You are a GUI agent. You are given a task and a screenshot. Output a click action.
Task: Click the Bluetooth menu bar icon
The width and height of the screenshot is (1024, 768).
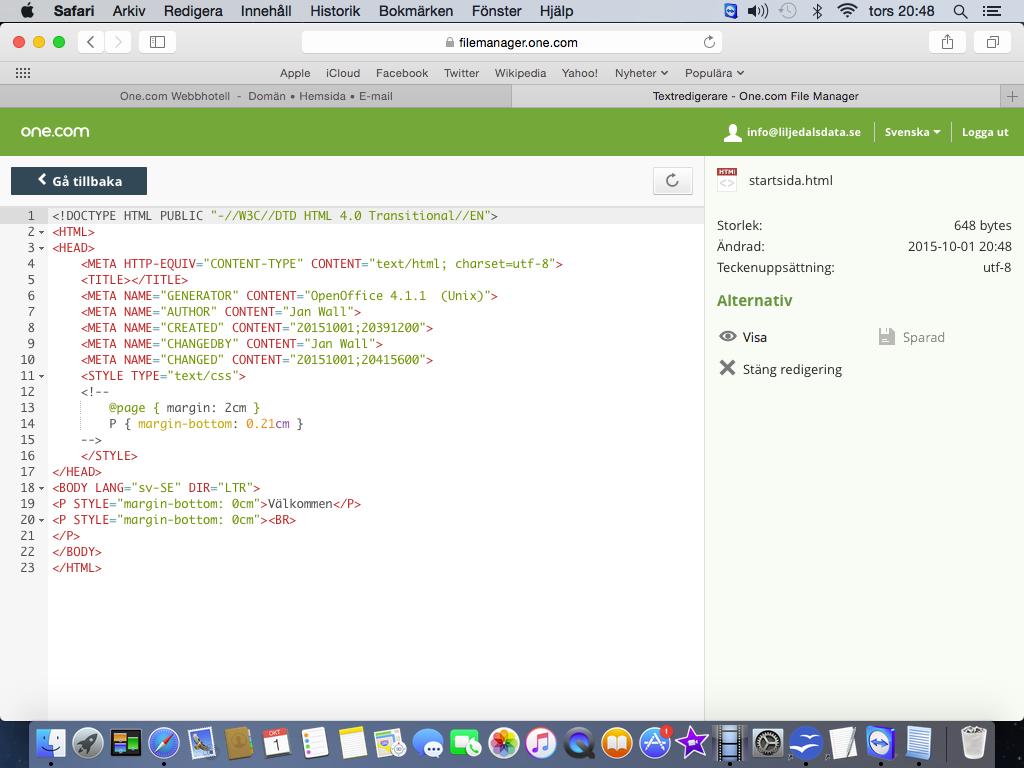(817, 11)
